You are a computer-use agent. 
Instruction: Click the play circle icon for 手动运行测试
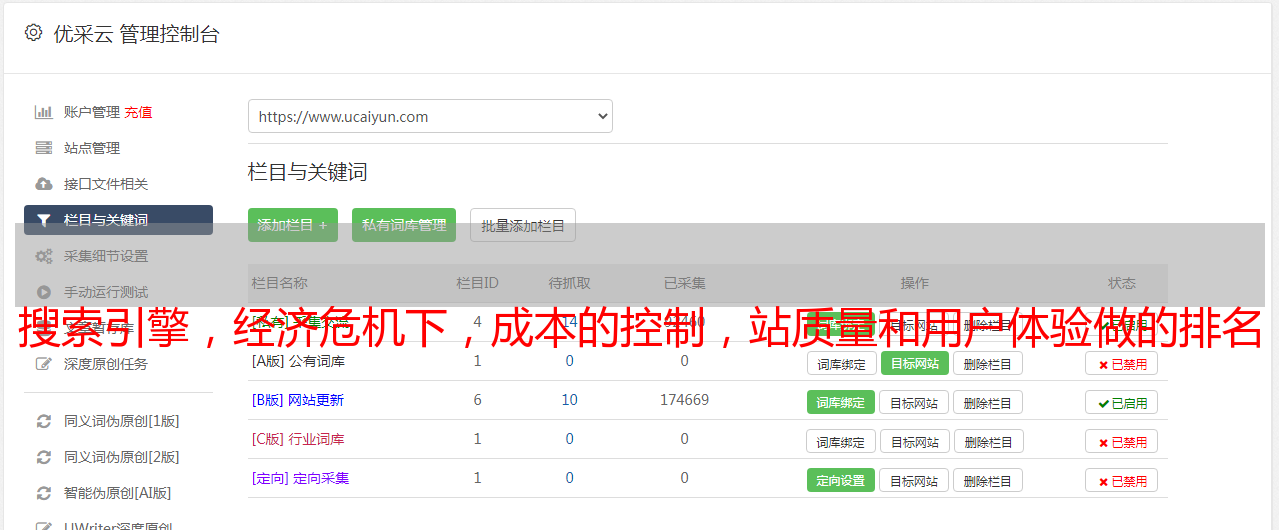[43, 292]
